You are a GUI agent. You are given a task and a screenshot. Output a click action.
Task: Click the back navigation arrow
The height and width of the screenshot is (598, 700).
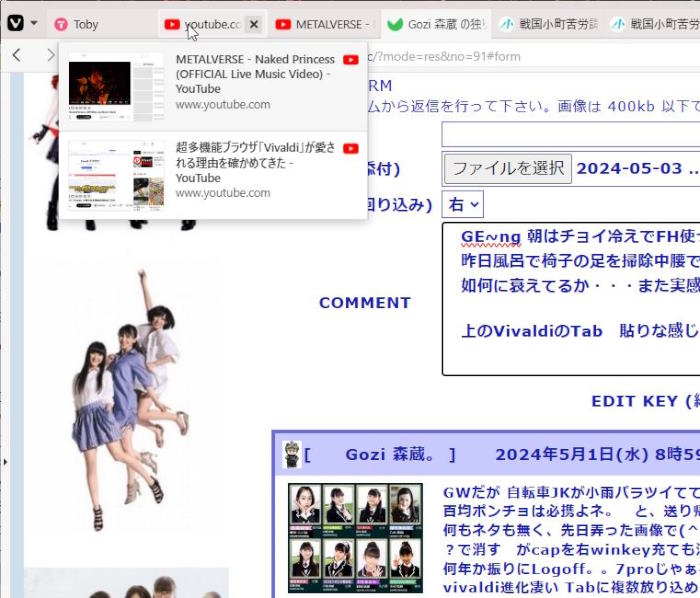tap(17, 55)
